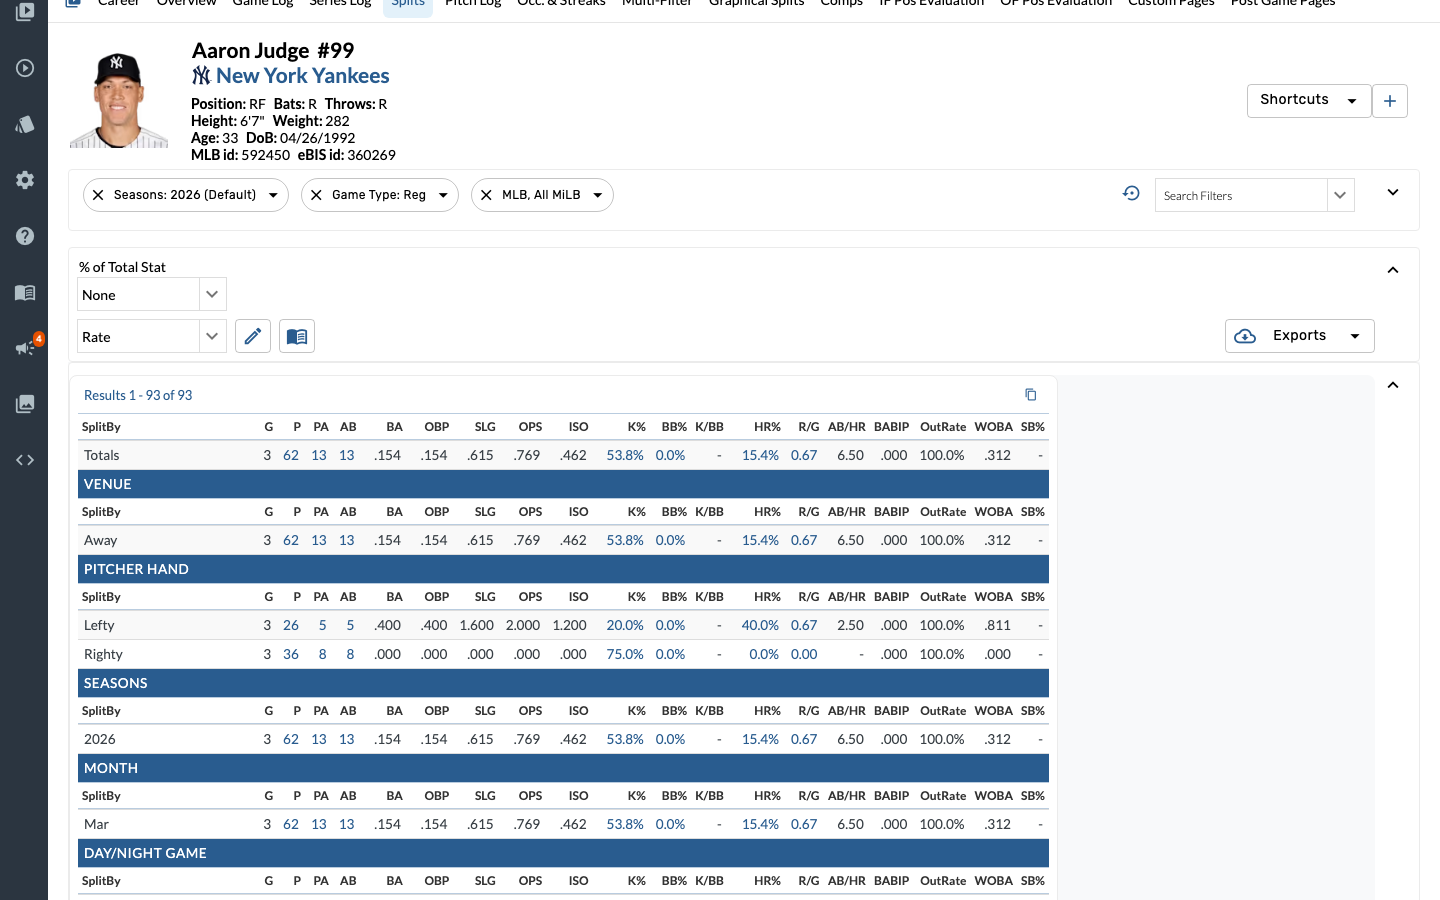
Task: Collapse the filters panel chevron
Action: [x=1393, y=192]
